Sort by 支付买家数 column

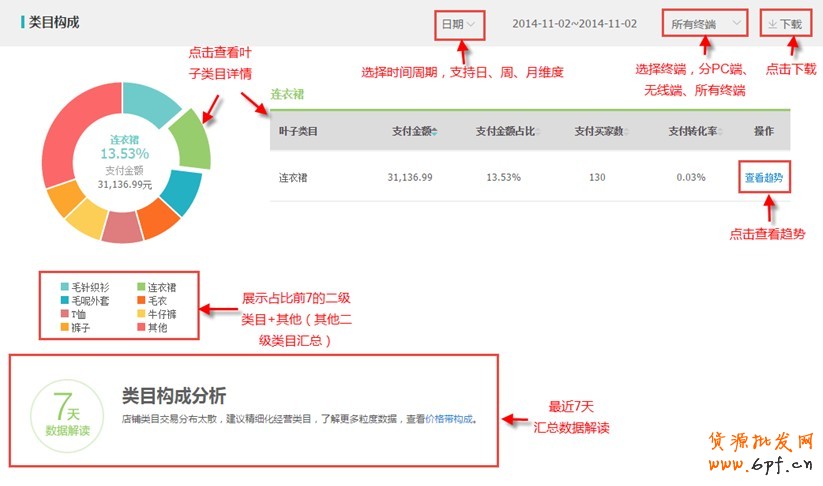[x=599, y=131]
